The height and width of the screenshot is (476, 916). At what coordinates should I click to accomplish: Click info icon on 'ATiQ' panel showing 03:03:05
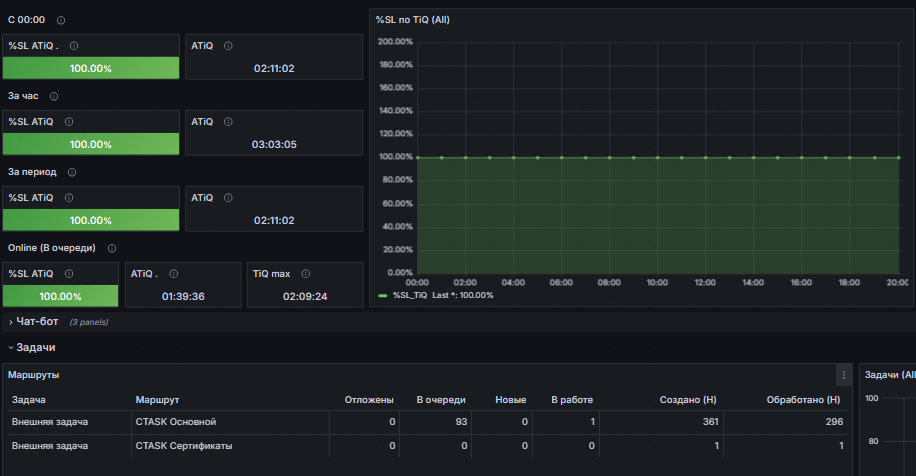tap(228, 122)
